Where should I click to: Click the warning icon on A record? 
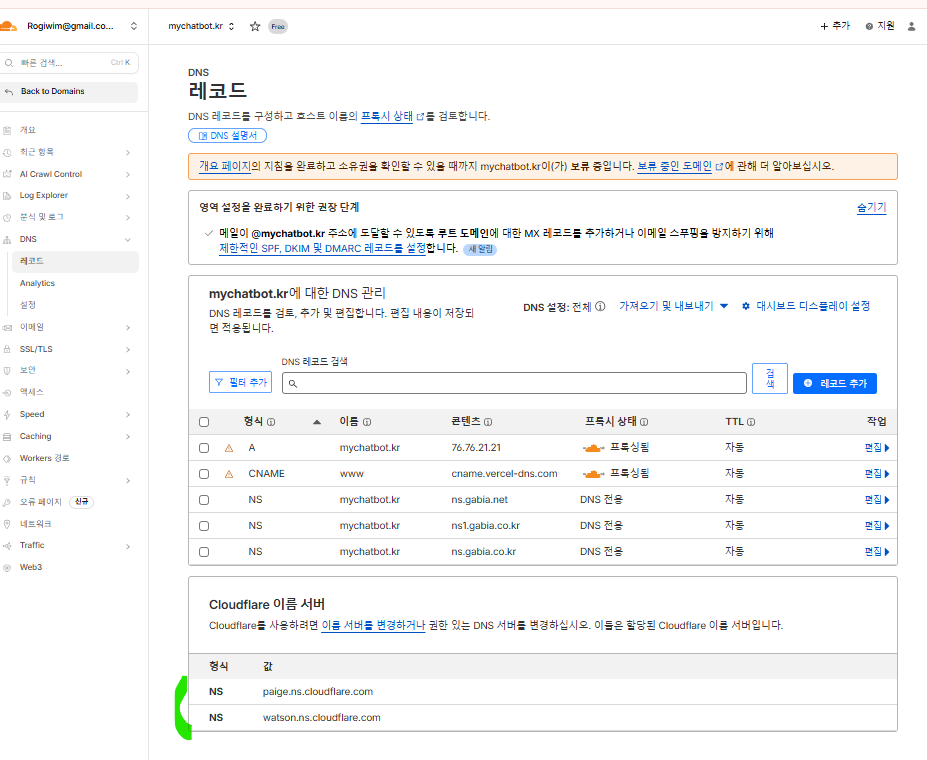click(229, 449)
